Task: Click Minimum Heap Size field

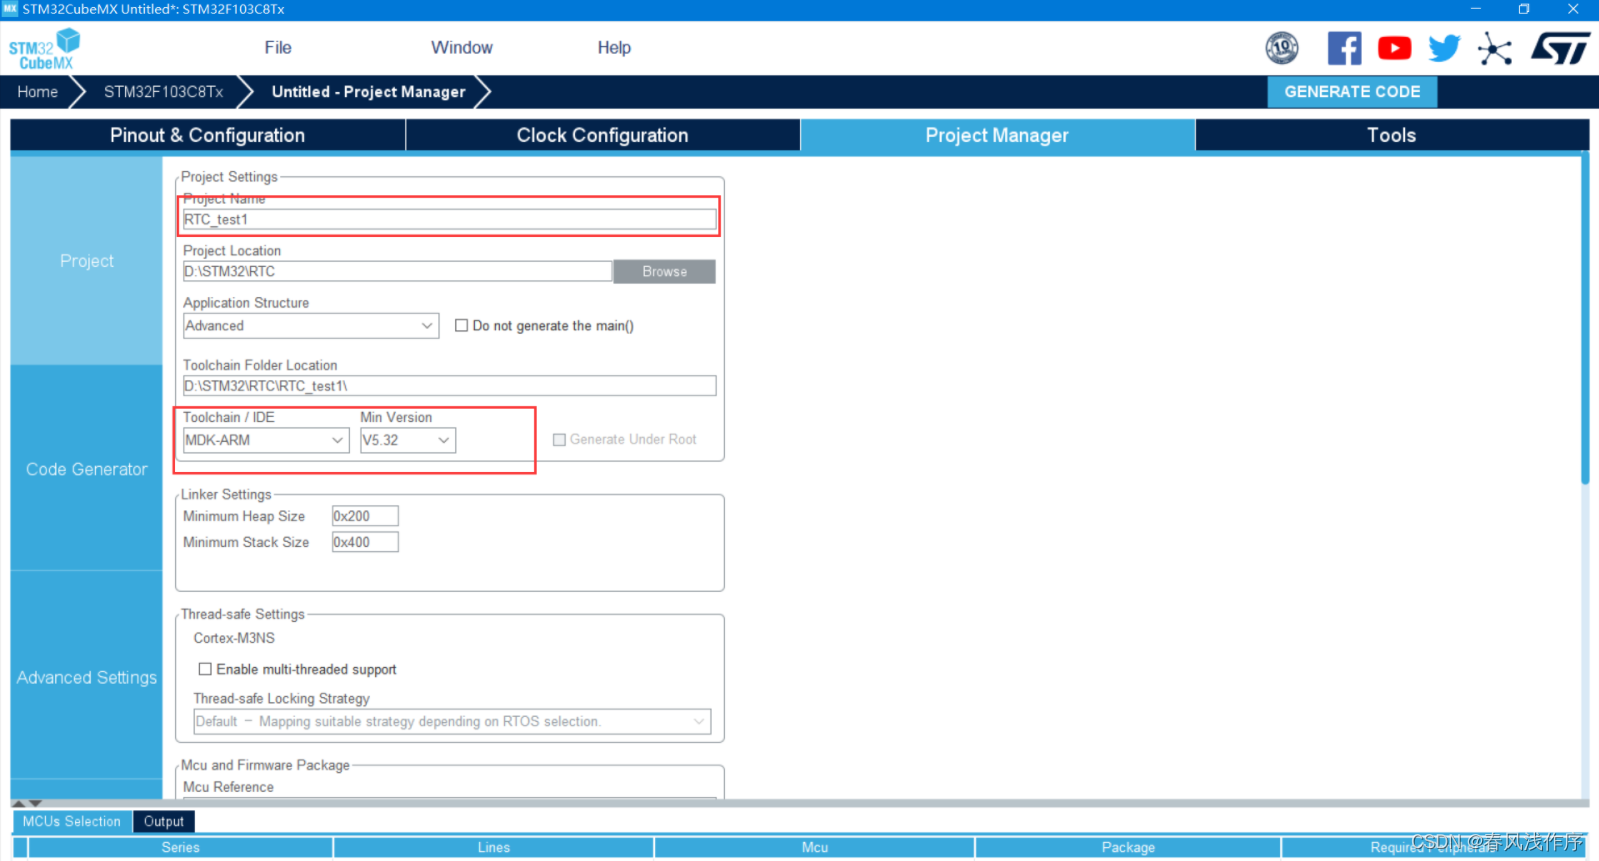Action: click(x=365, y=516)
